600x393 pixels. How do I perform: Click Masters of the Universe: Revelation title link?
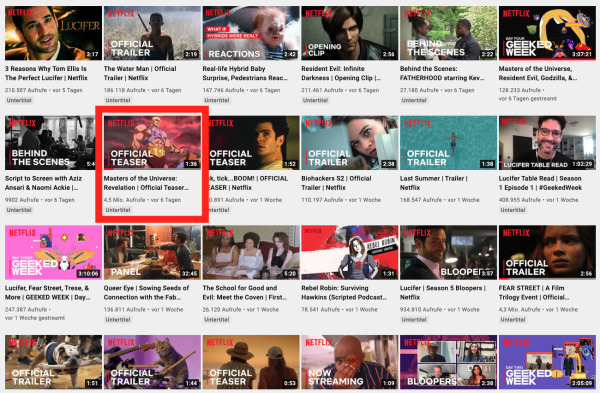click(146, 183)
